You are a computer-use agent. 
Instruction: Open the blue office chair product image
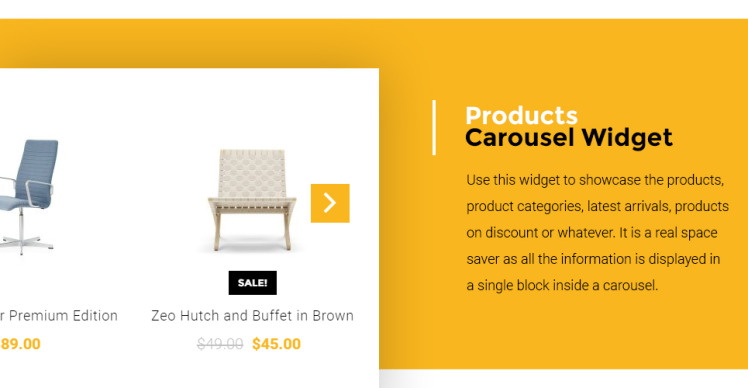click(x=29, y=197)
